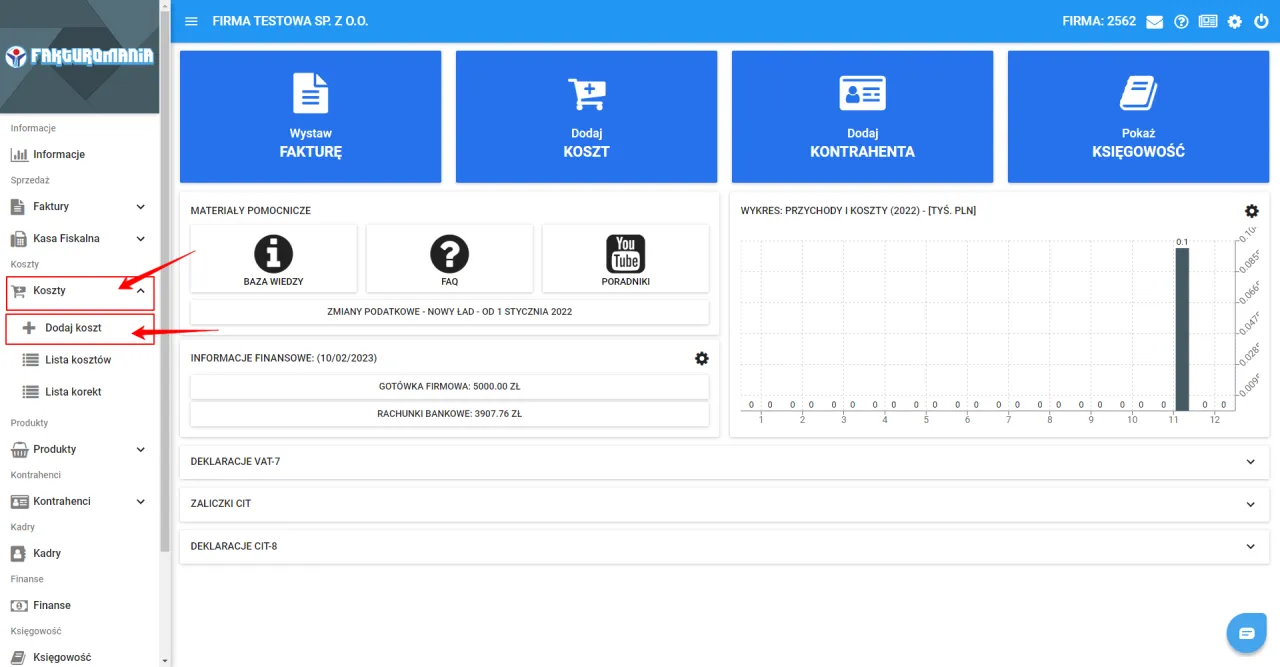
Task: Click the hamburger menu icon in header
Action: point(192,21)
